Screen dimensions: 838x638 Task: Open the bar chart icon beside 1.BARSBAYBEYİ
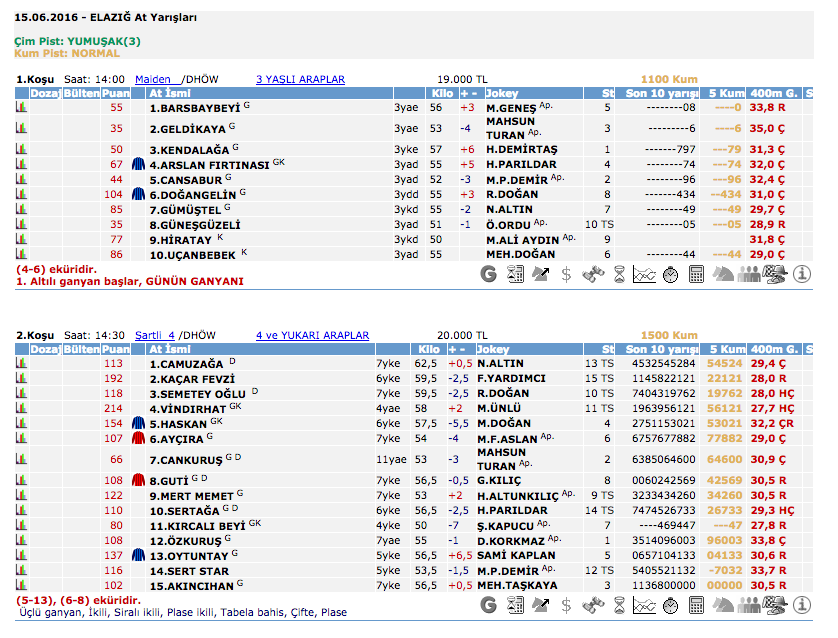(20, 108)
